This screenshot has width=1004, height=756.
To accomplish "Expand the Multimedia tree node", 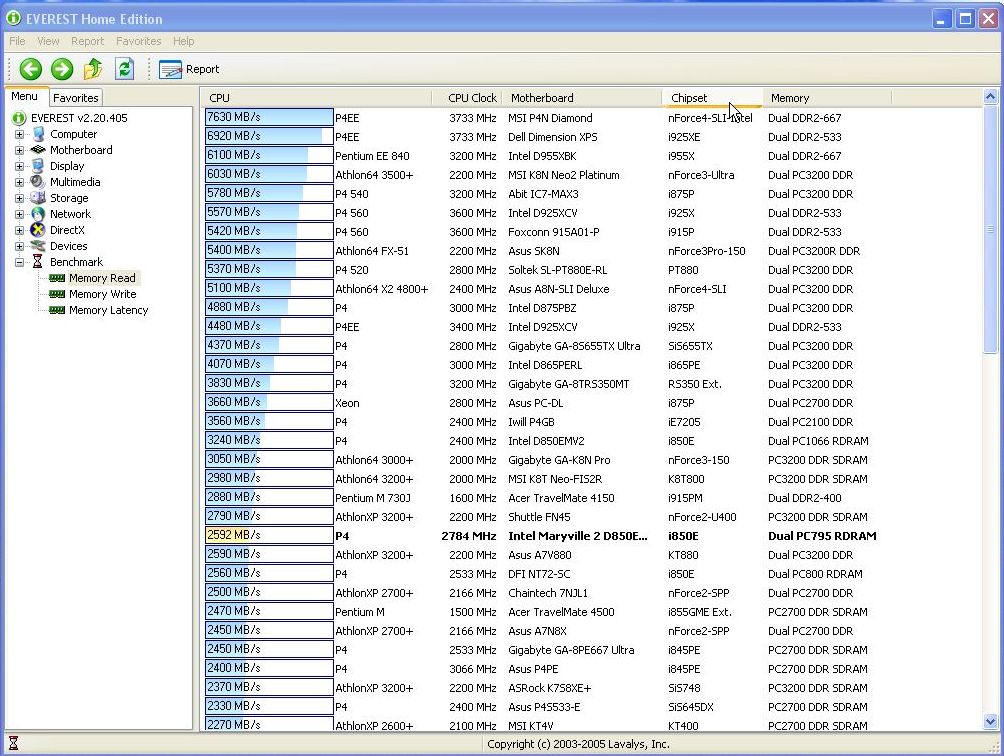I will coord(19,182).
